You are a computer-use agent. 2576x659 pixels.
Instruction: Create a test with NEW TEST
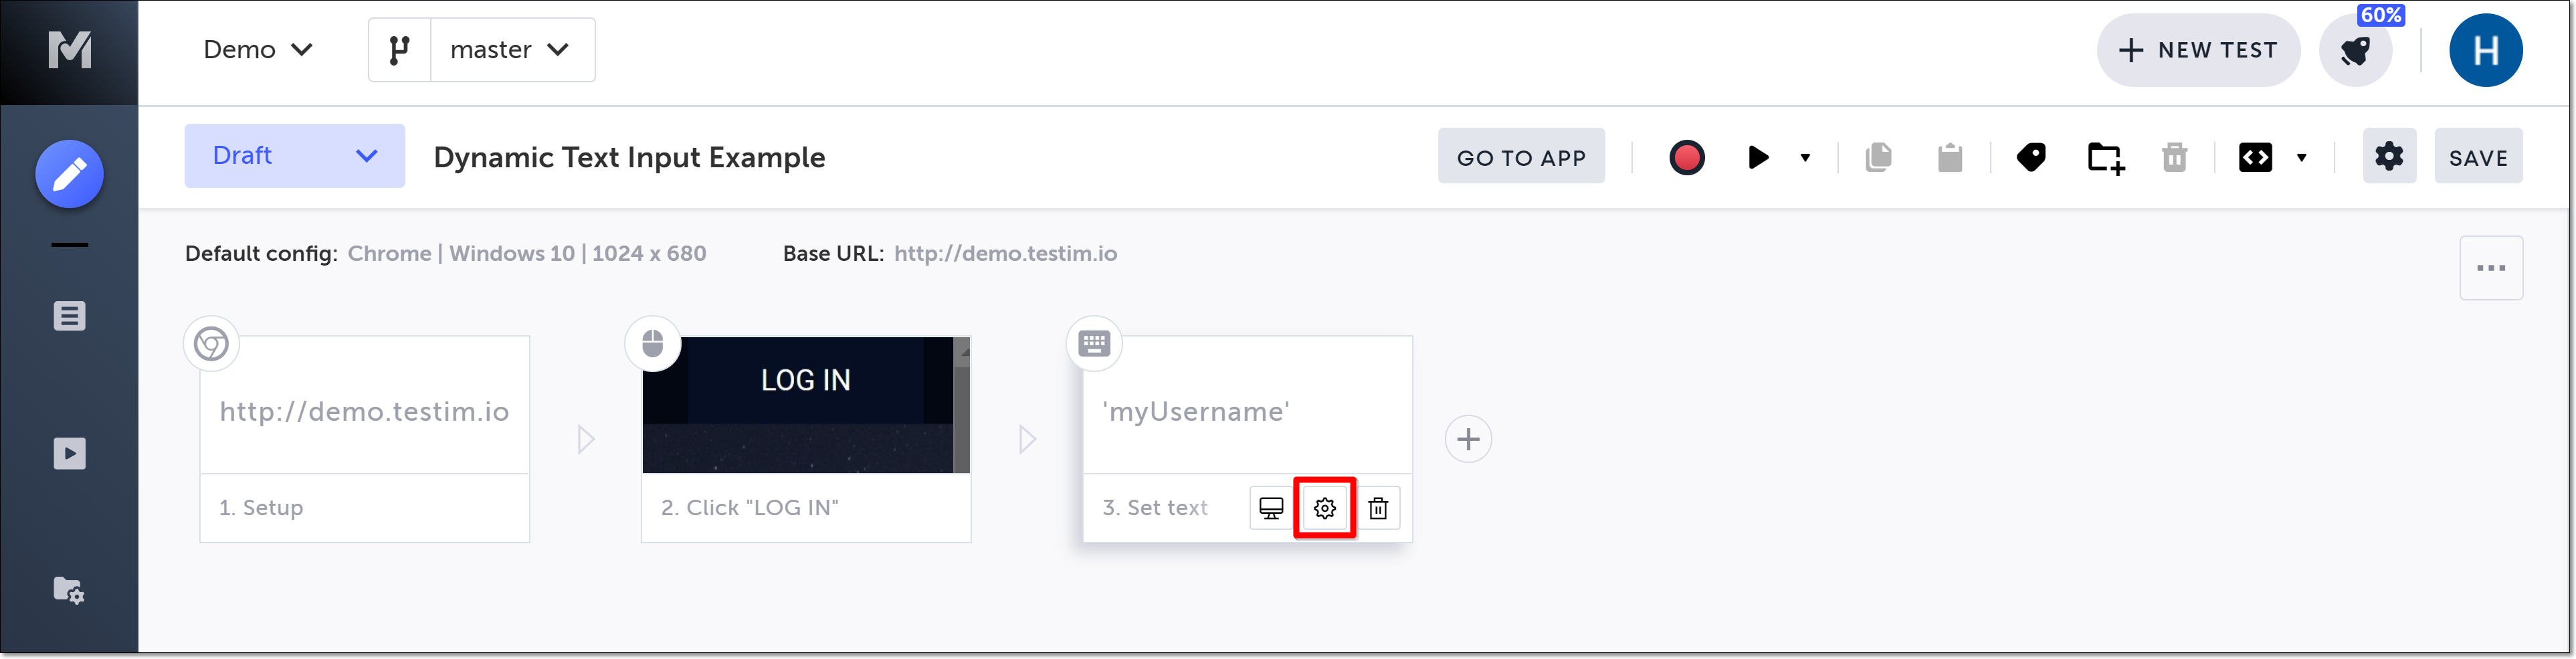coord(2198,50)
